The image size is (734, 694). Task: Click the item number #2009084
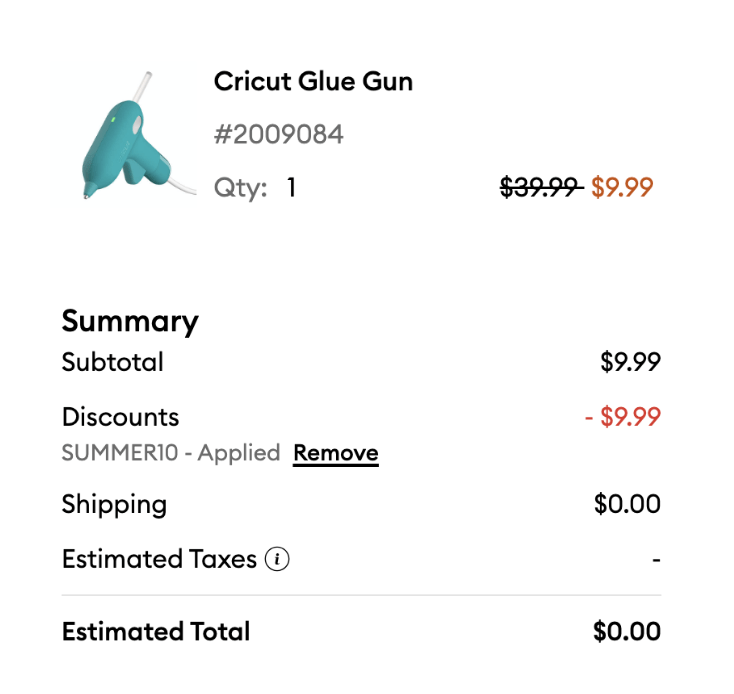[278, 135]
